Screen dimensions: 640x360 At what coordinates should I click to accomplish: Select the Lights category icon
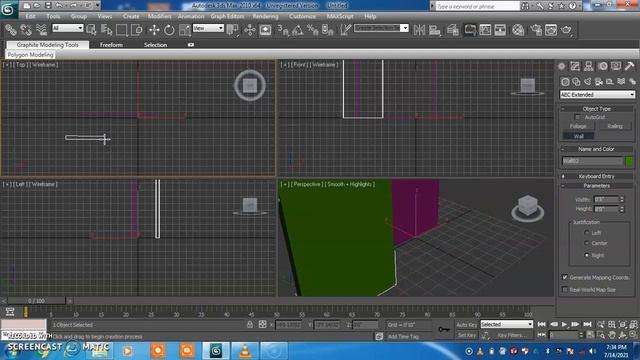coord(587,82)
